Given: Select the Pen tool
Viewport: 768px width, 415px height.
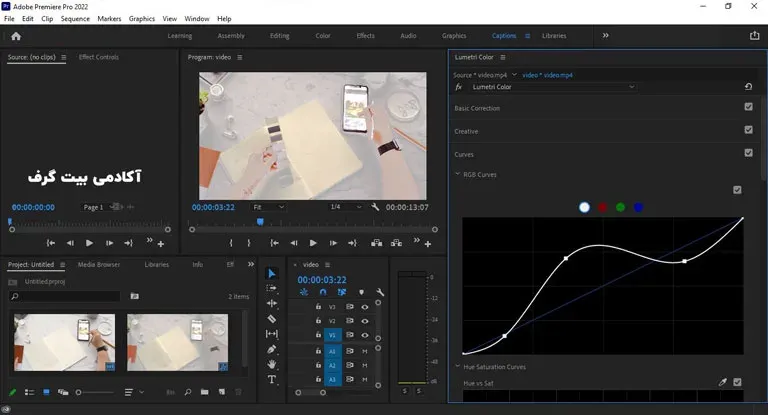Looking at the screenshot, I should (272, 349).
